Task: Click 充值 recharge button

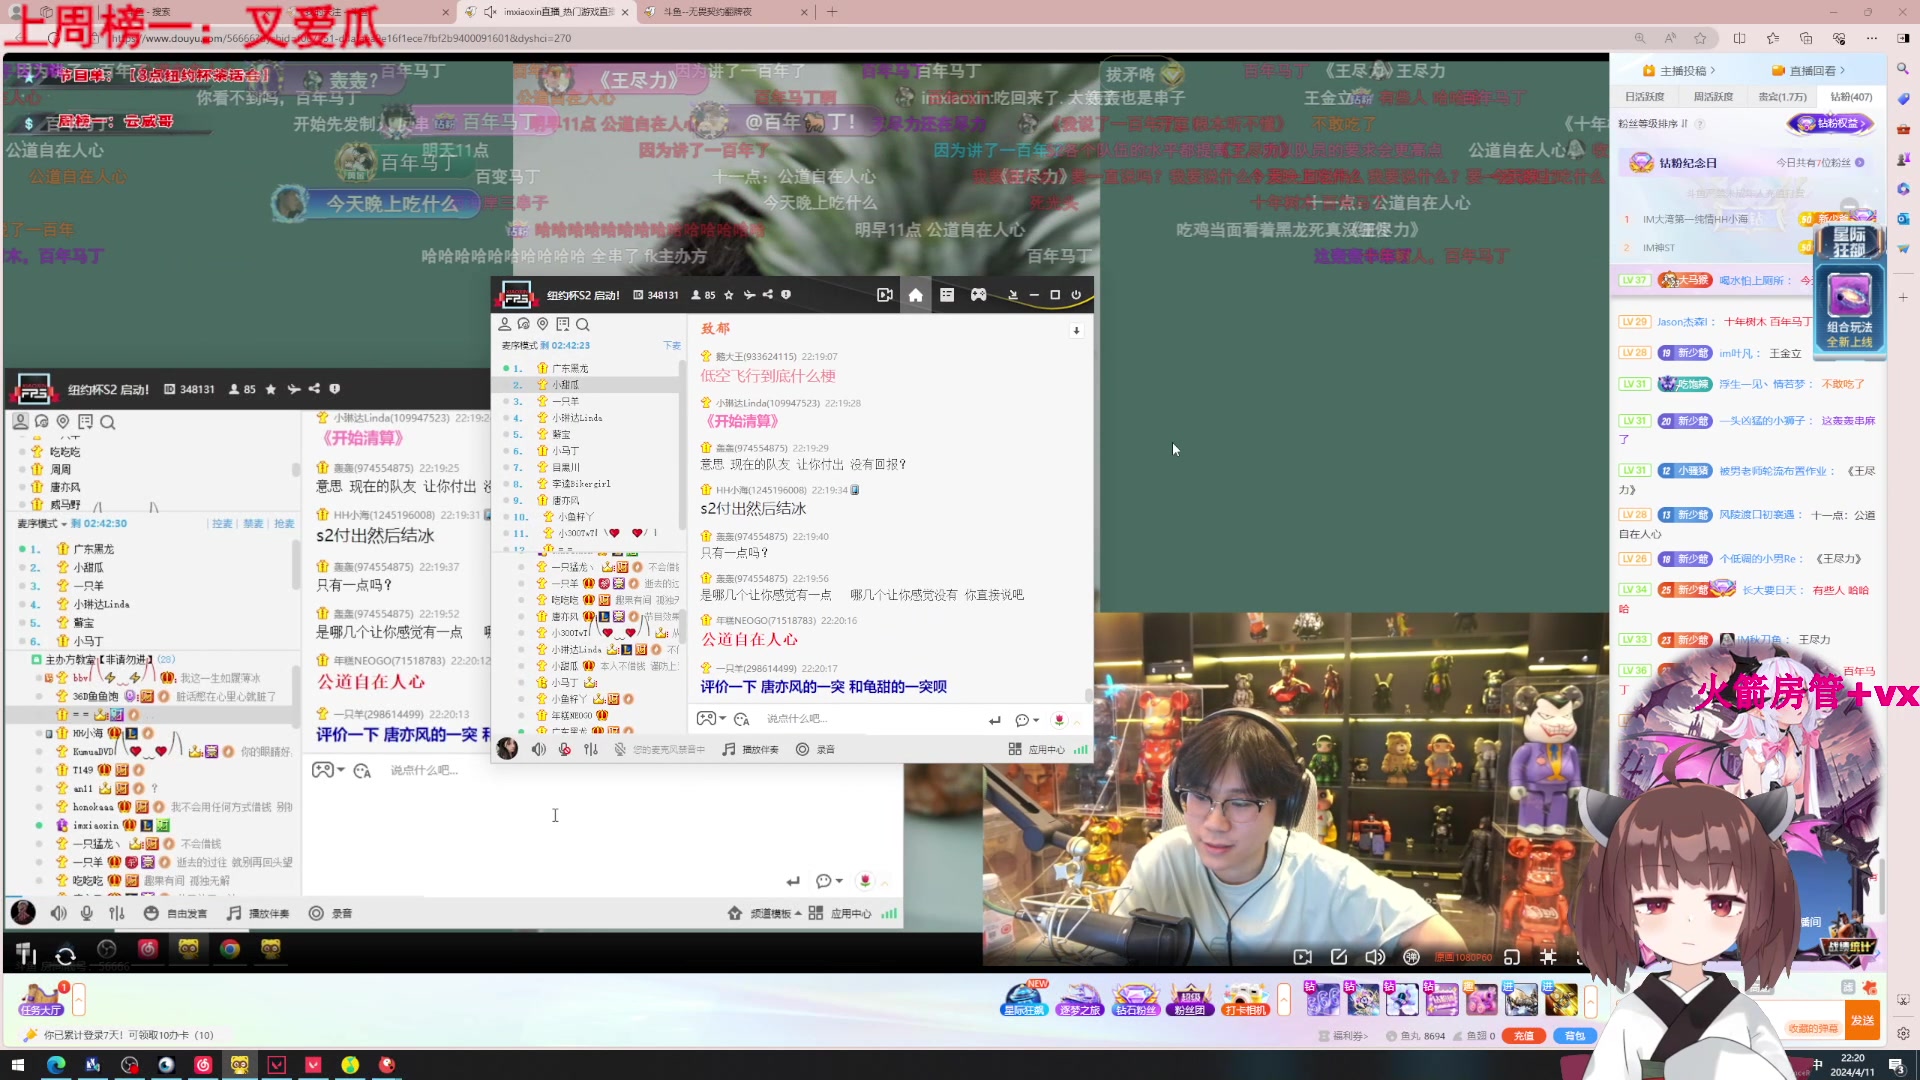Action: point(1524,1036)
